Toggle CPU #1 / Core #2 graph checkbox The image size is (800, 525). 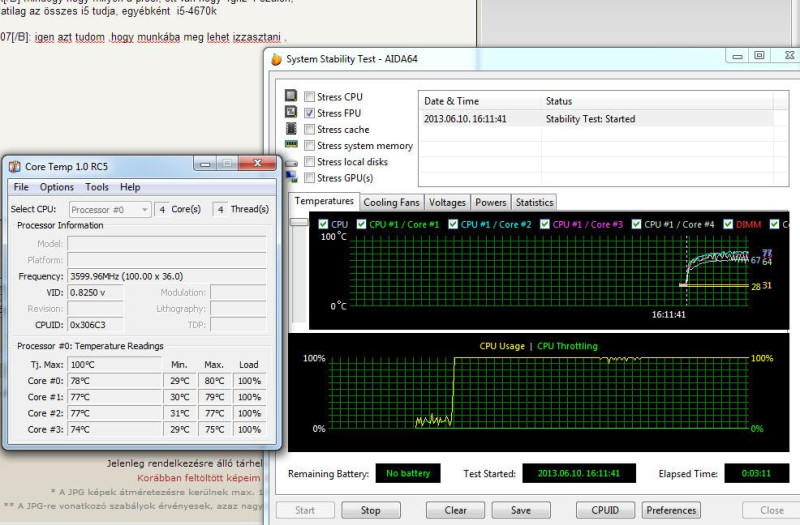(453, 224)
